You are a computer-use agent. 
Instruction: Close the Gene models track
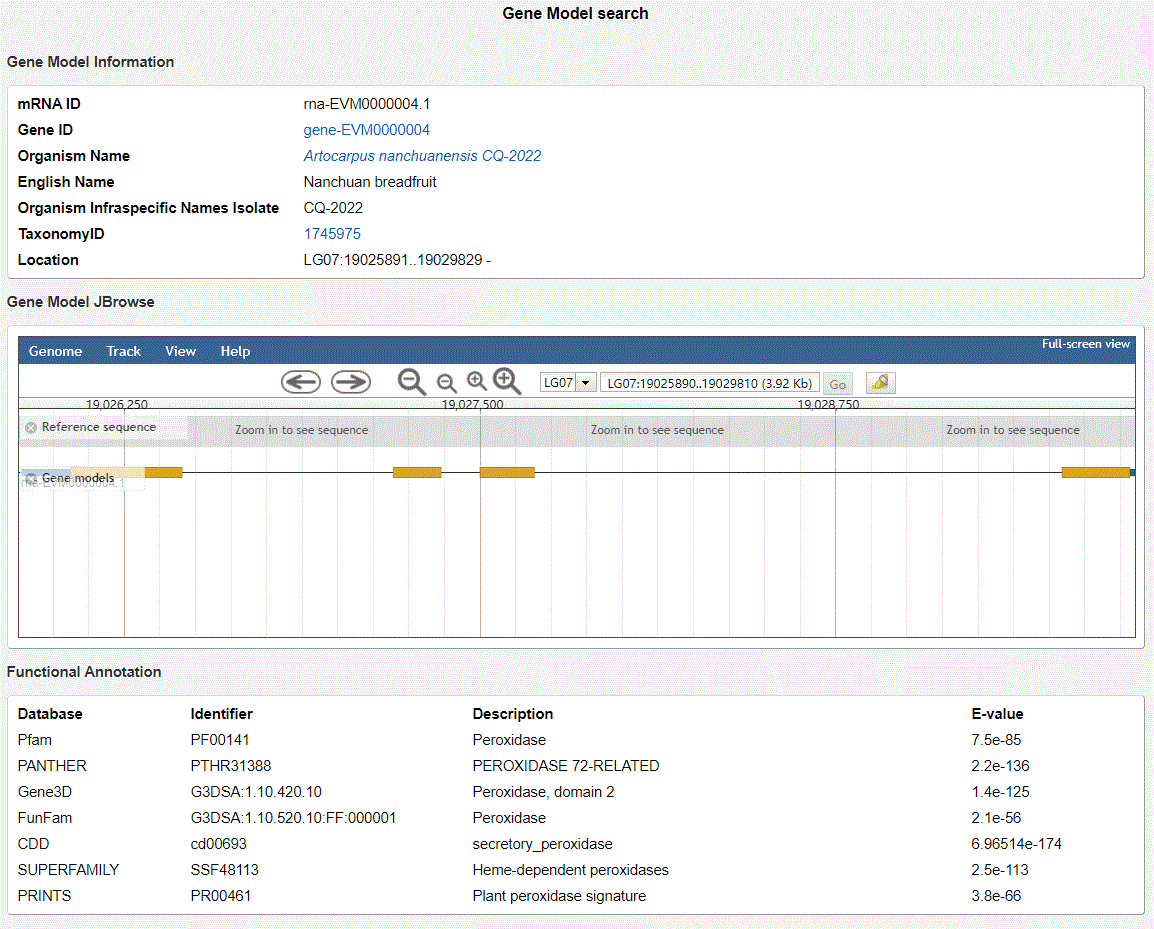[31, 479]
